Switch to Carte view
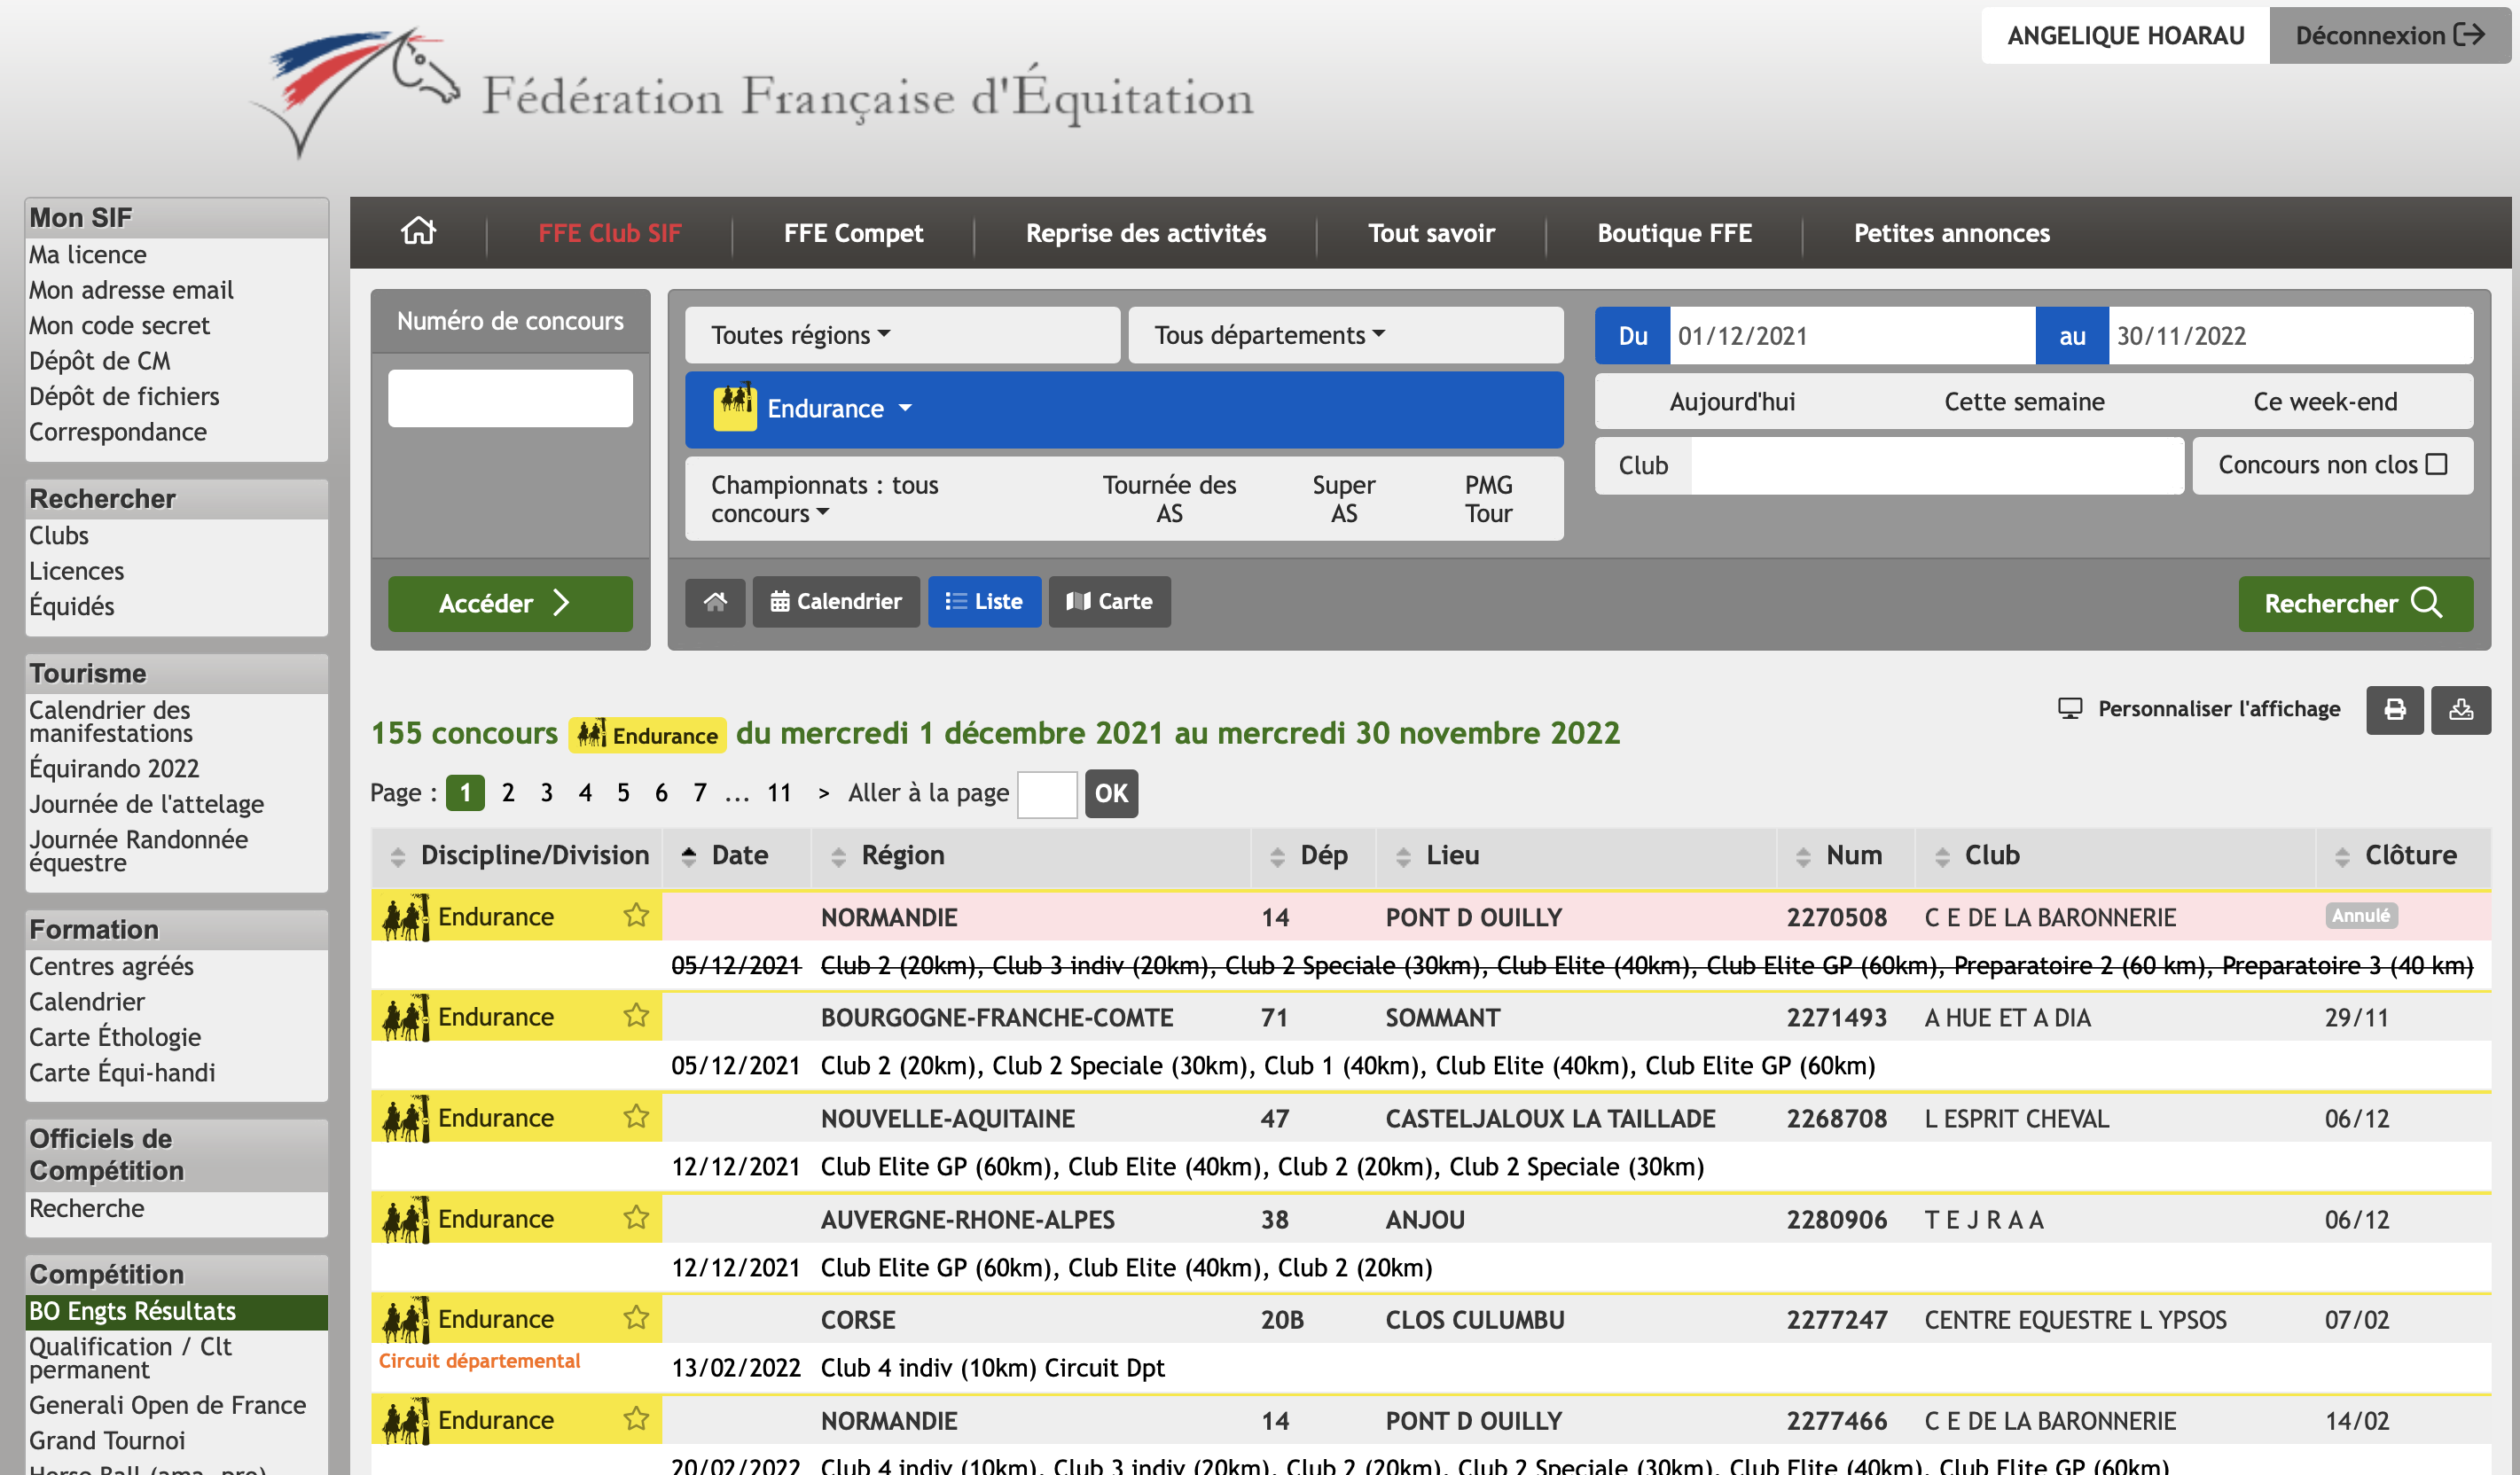 [1109, 601]
